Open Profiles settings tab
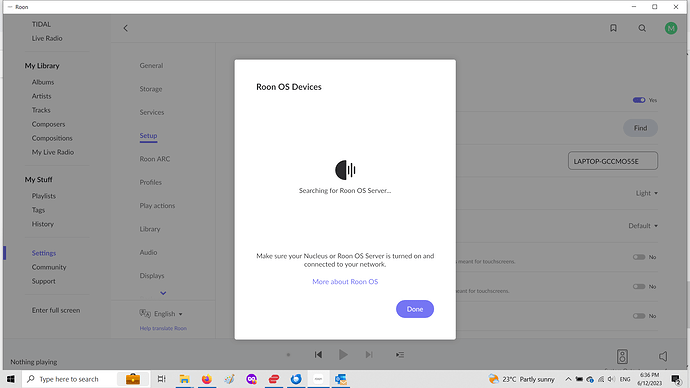 click(x=150, y=182)
